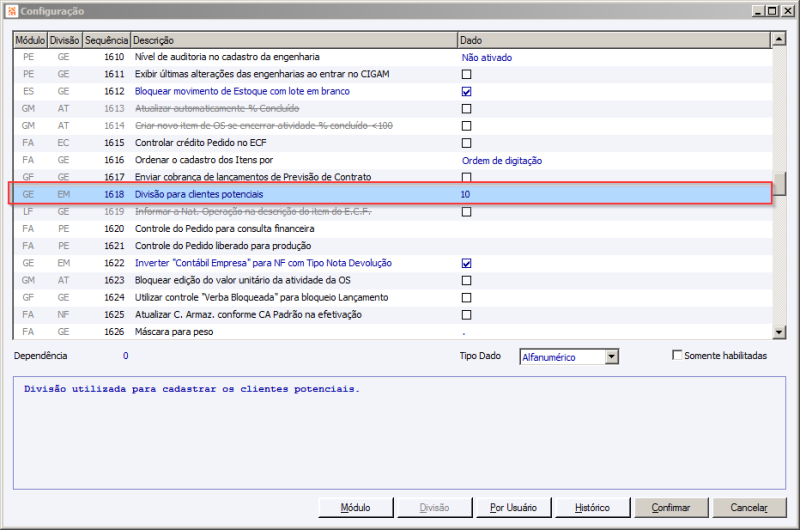Screen dimensions: 800x530
Task: Enable Utilizar controle Verba Bloqueada checkbox
Action: pos(466,297)
